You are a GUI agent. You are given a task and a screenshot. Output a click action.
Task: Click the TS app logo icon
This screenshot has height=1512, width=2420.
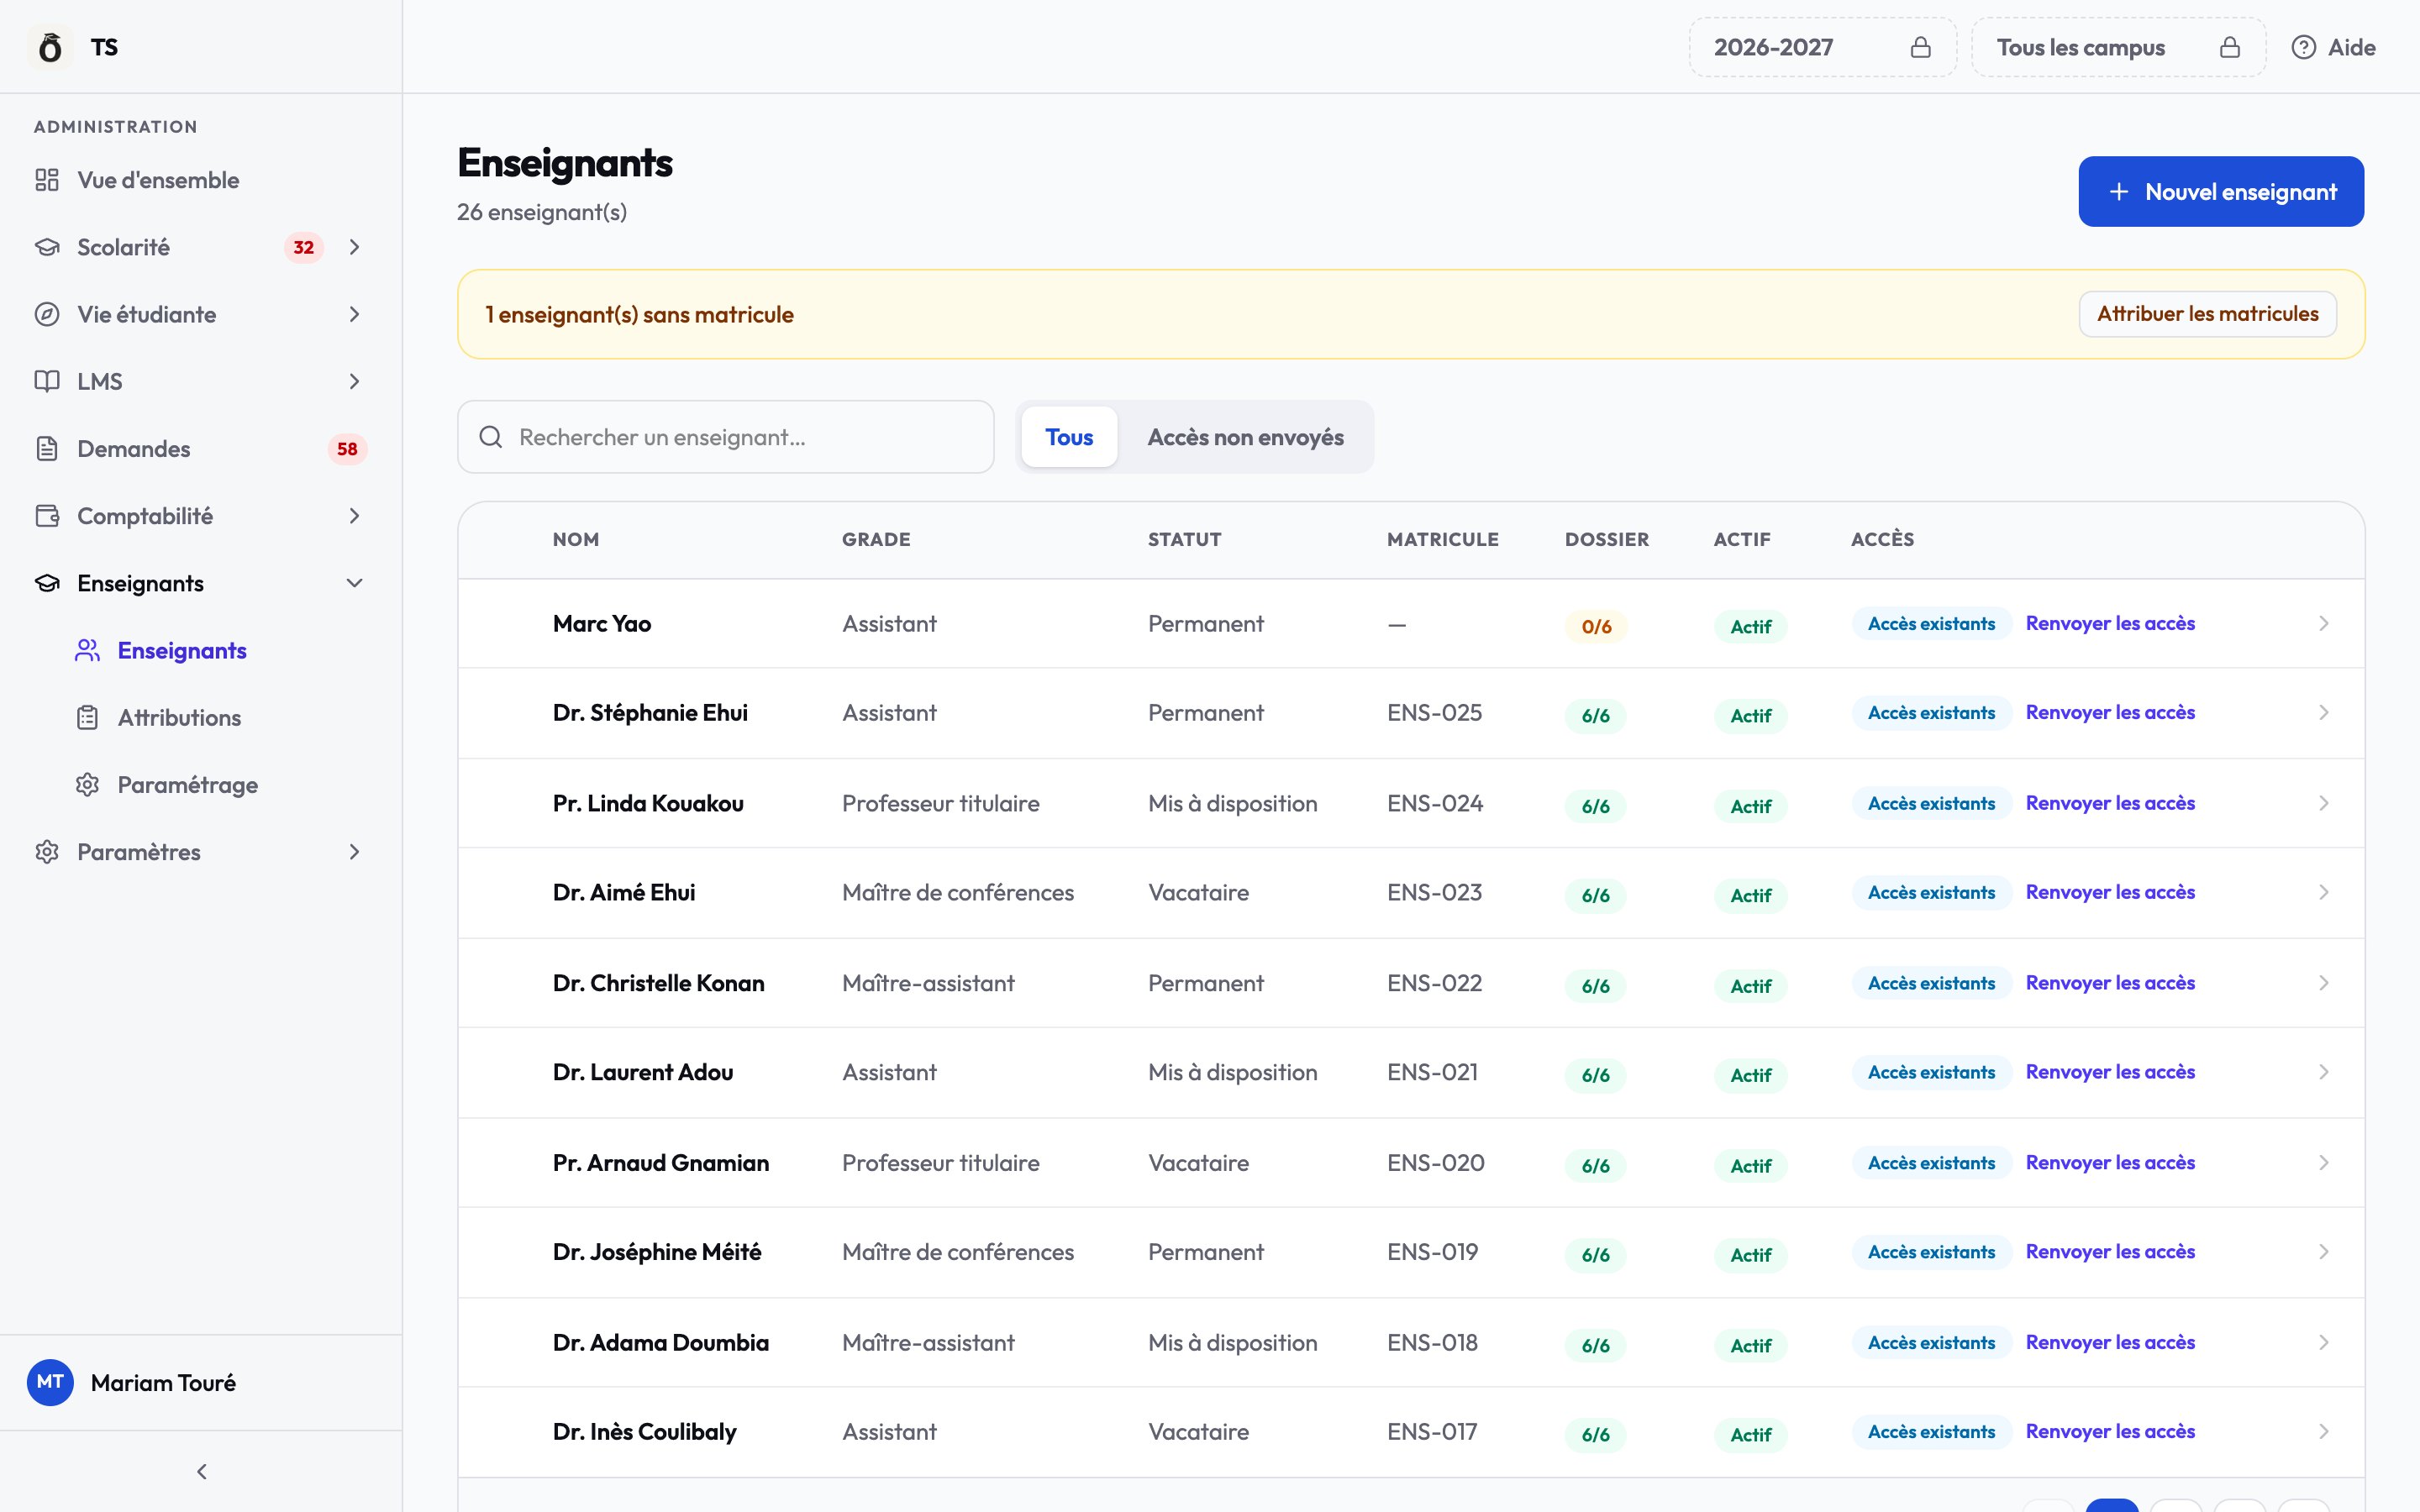pos(50,47)
